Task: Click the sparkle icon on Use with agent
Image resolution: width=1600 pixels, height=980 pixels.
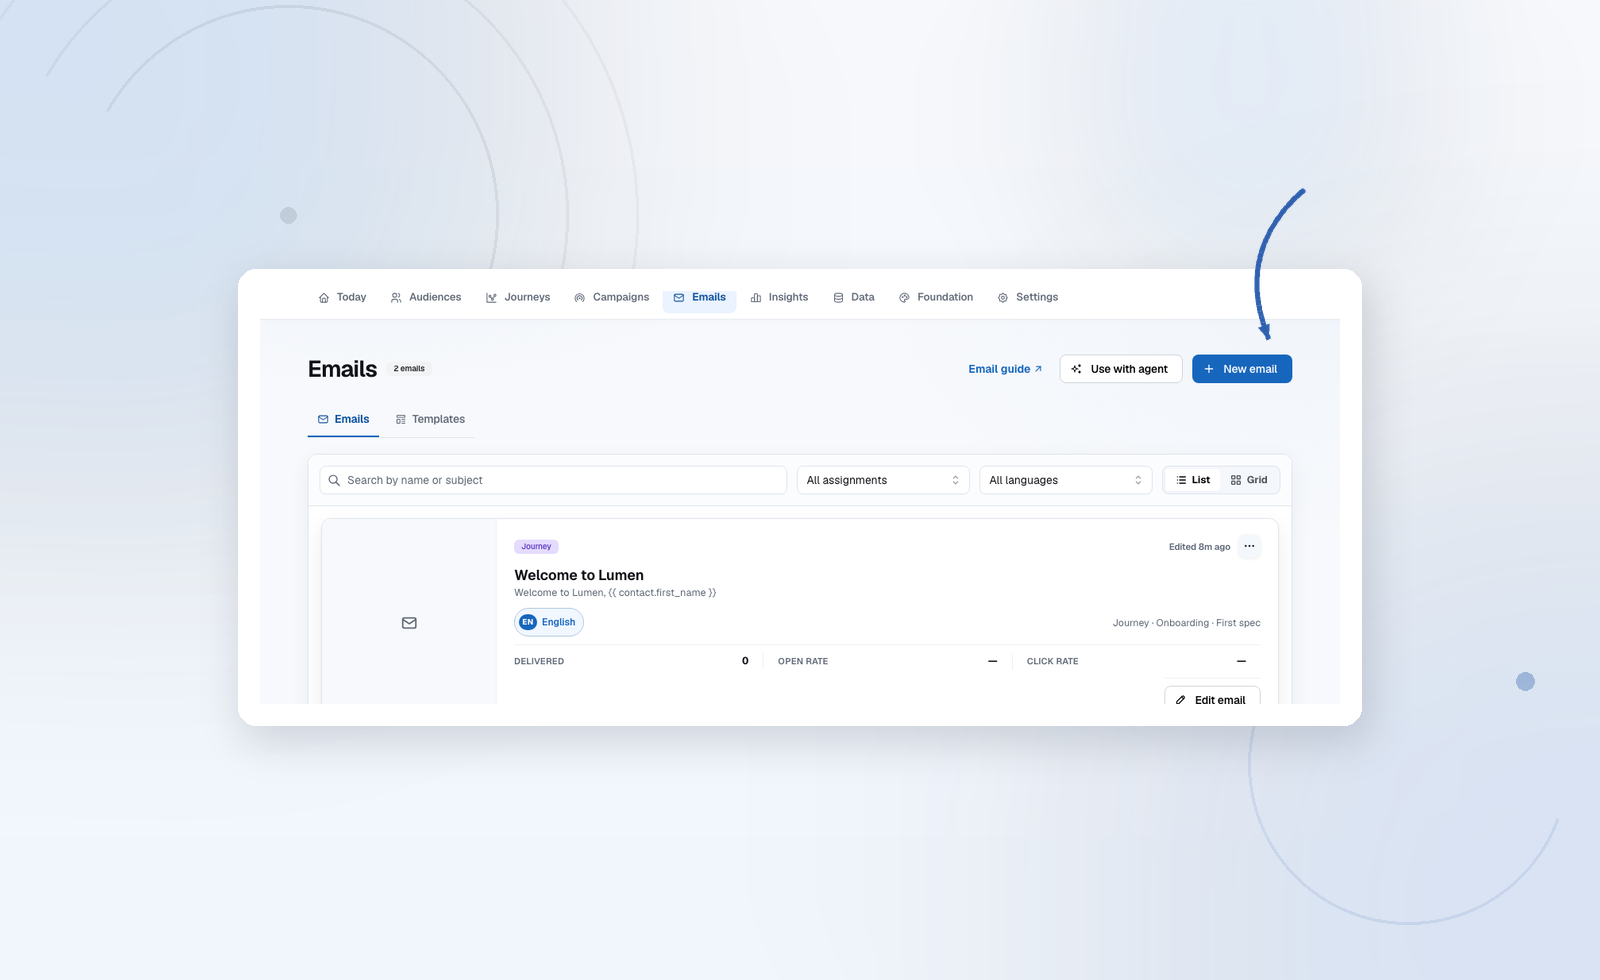Action: [1077, 369]
